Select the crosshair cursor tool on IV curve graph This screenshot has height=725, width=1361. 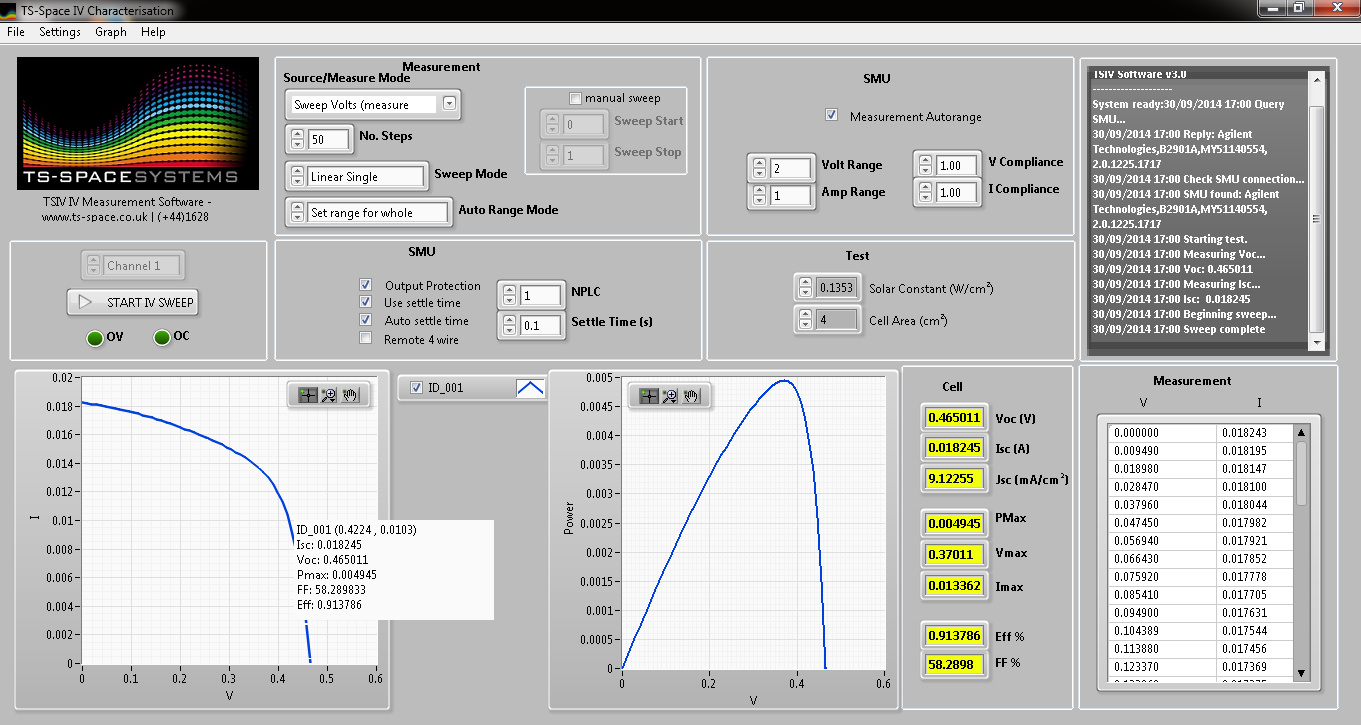coord(307,395)
